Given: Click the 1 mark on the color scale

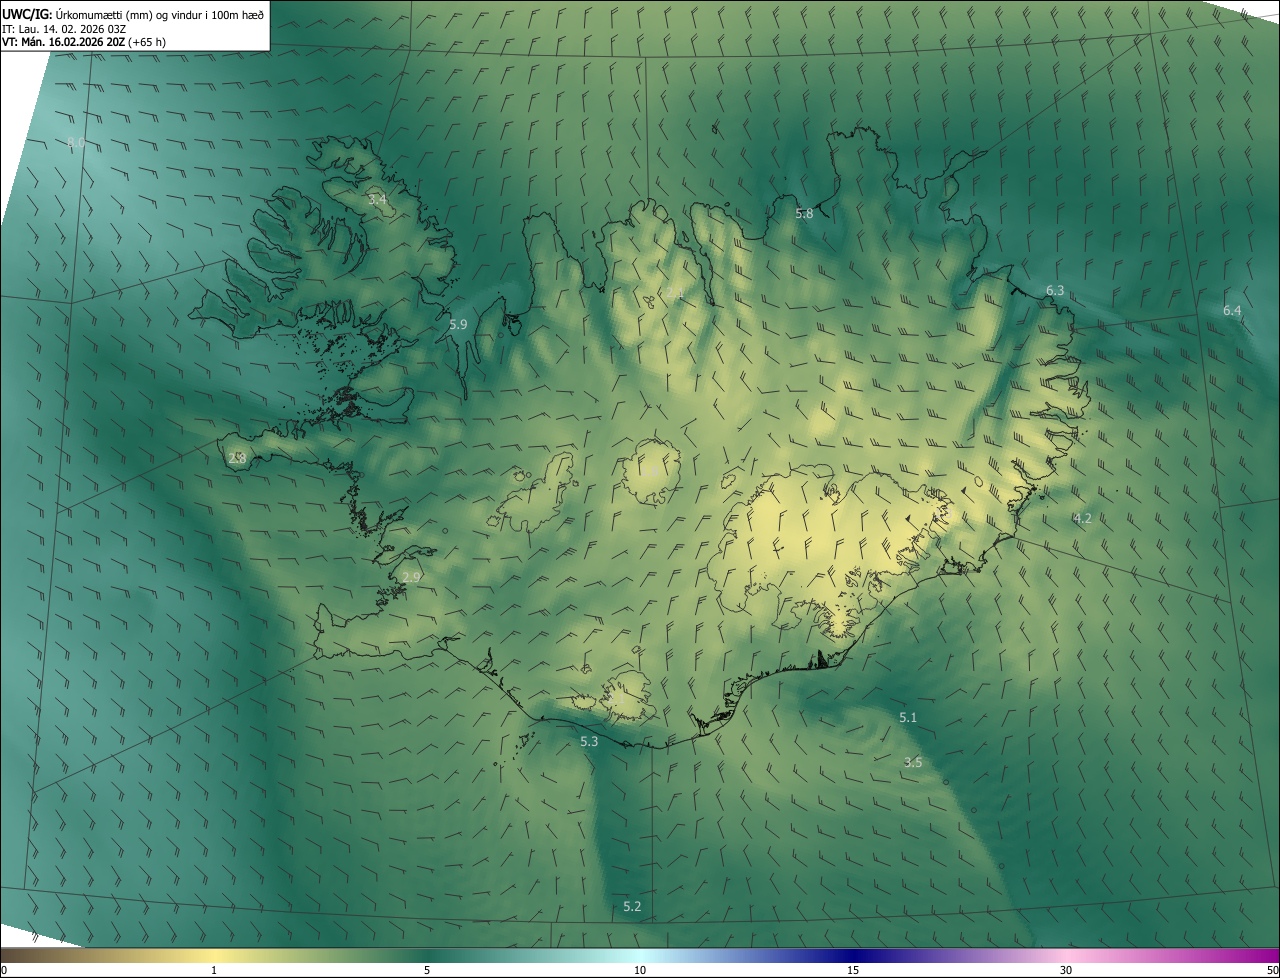Looking at the screenshot, I should point(214,971).
